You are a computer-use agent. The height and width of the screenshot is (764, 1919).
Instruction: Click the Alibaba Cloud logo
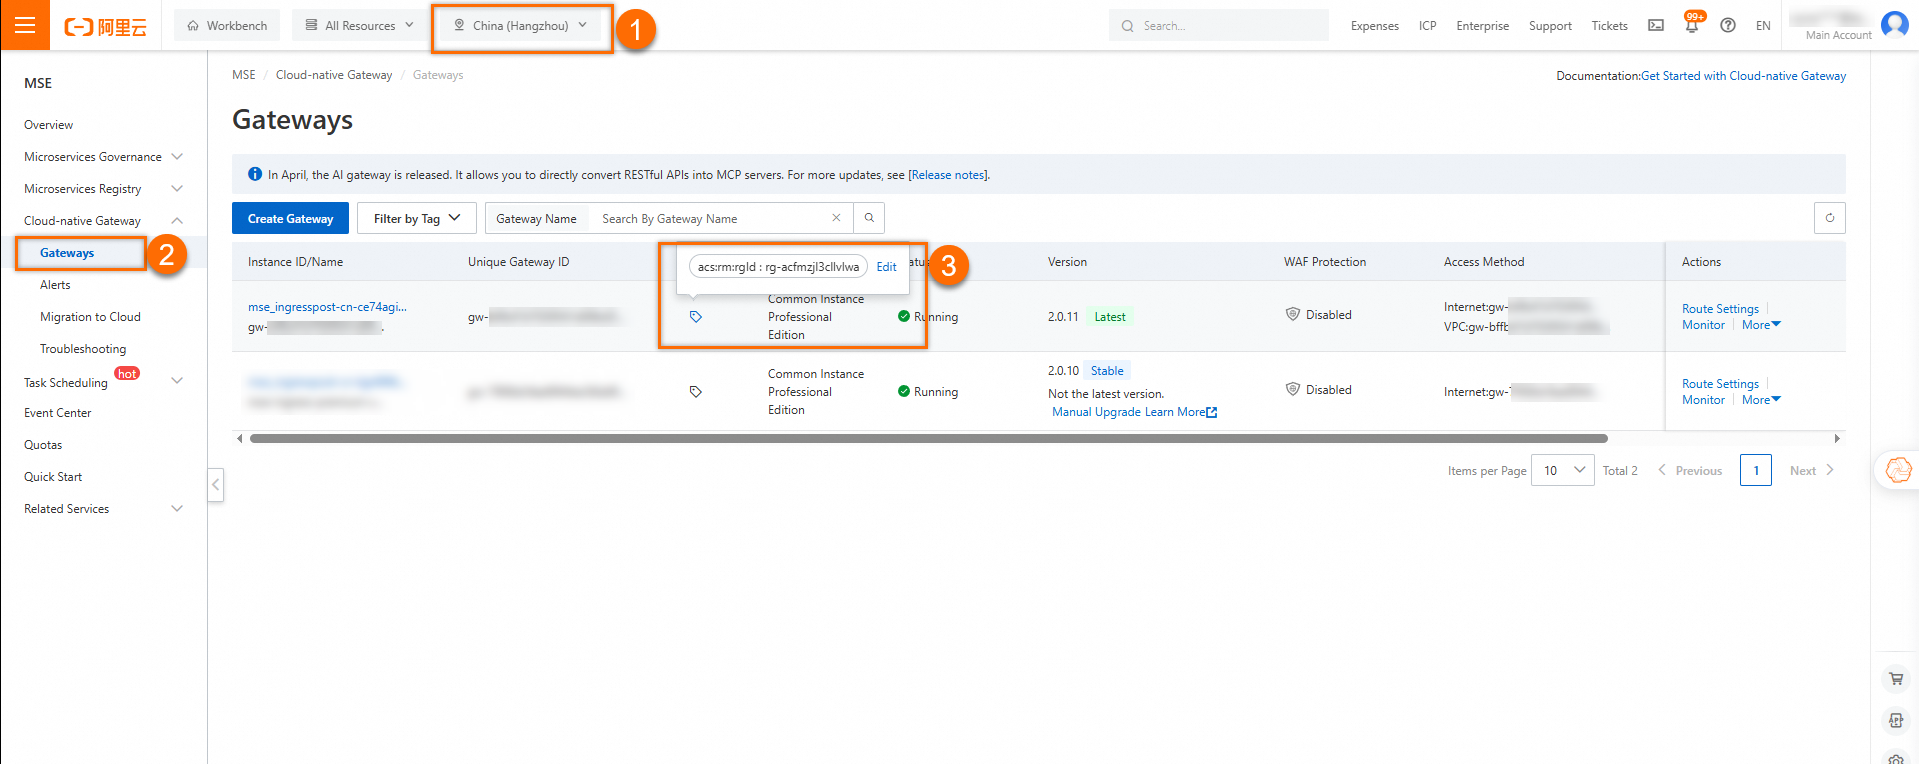(105, 26)
